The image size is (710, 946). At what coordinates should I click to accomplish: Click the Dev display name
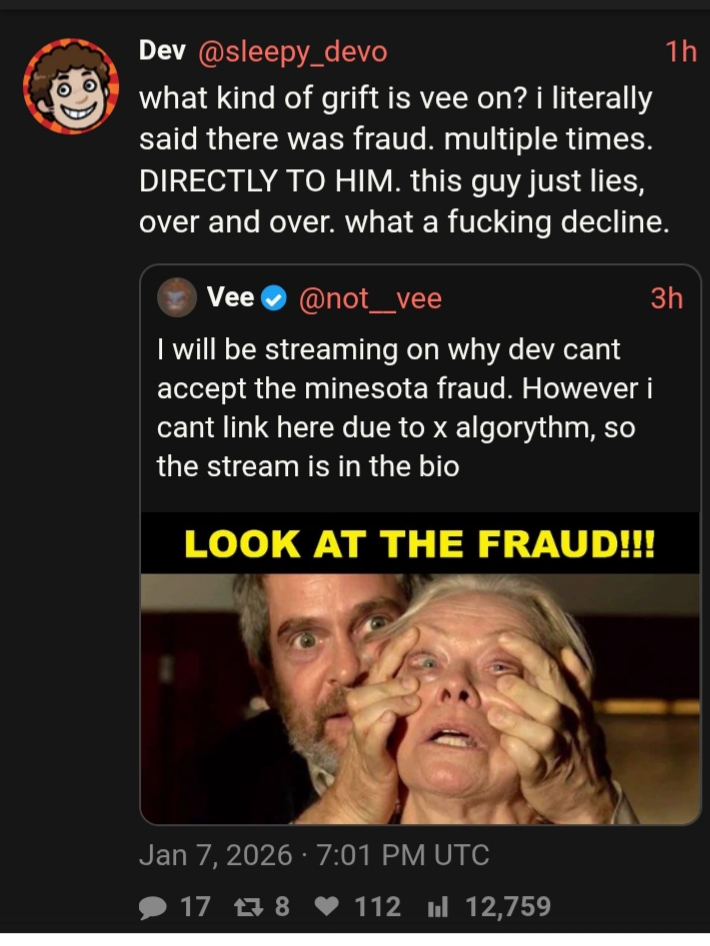(162, 51)
